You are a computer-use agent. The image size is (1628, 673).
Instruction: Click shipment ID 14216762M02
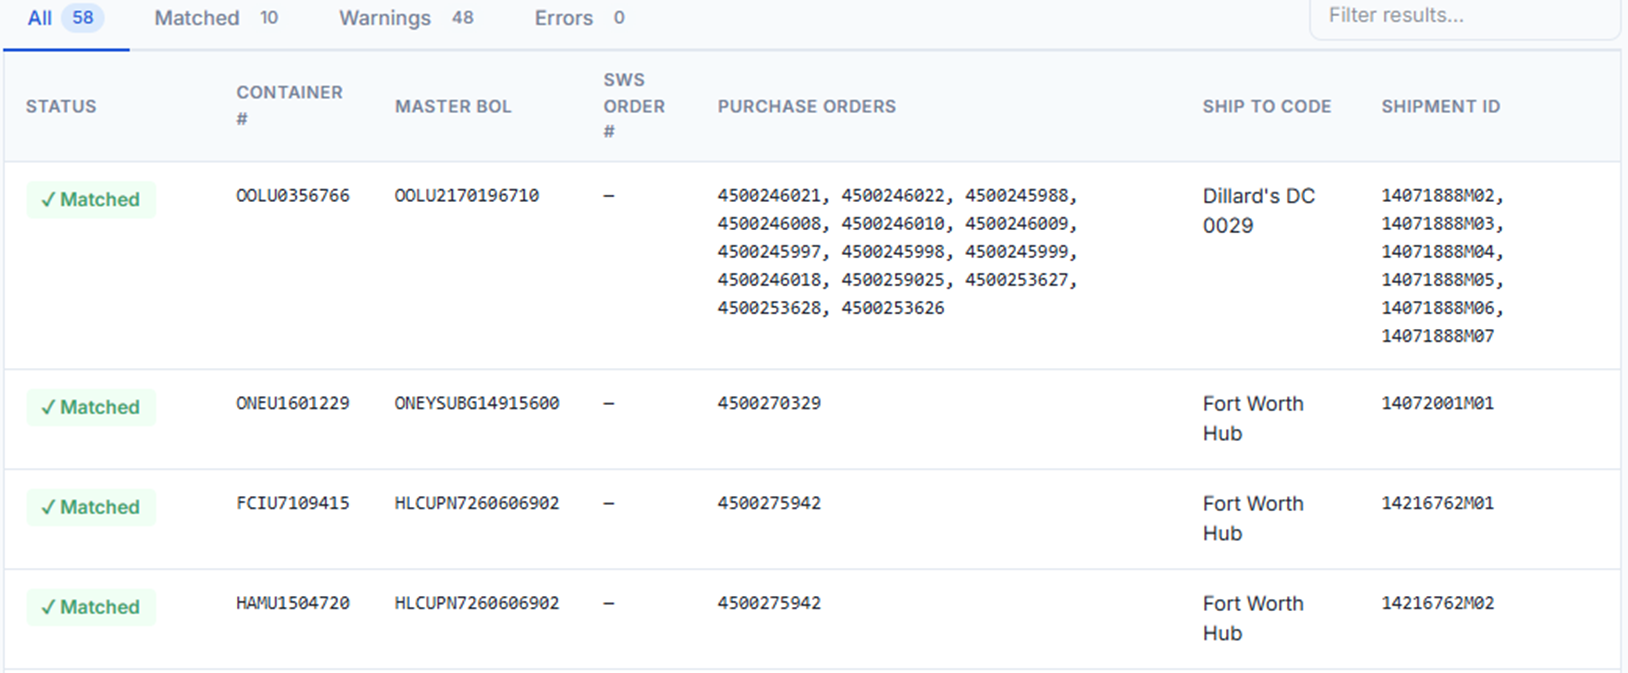1437,604
